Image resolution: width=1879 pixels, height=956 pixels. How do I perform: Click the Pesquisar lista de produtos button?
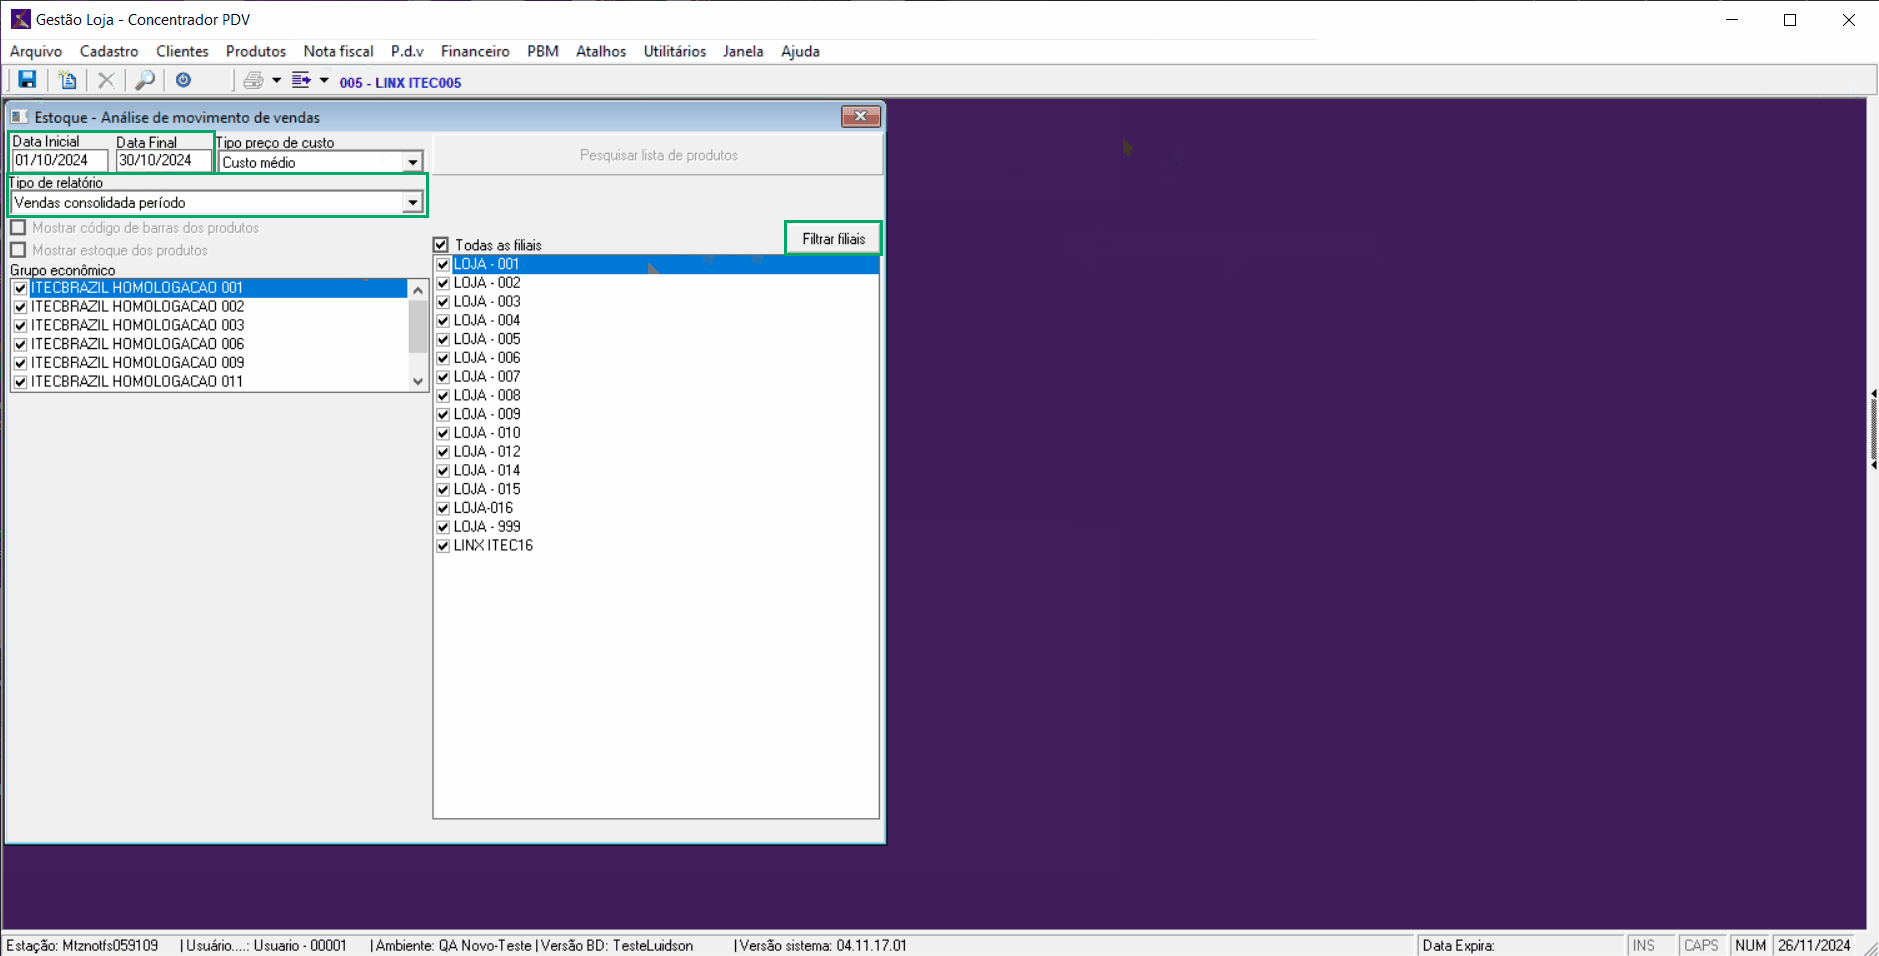(658, 155)
